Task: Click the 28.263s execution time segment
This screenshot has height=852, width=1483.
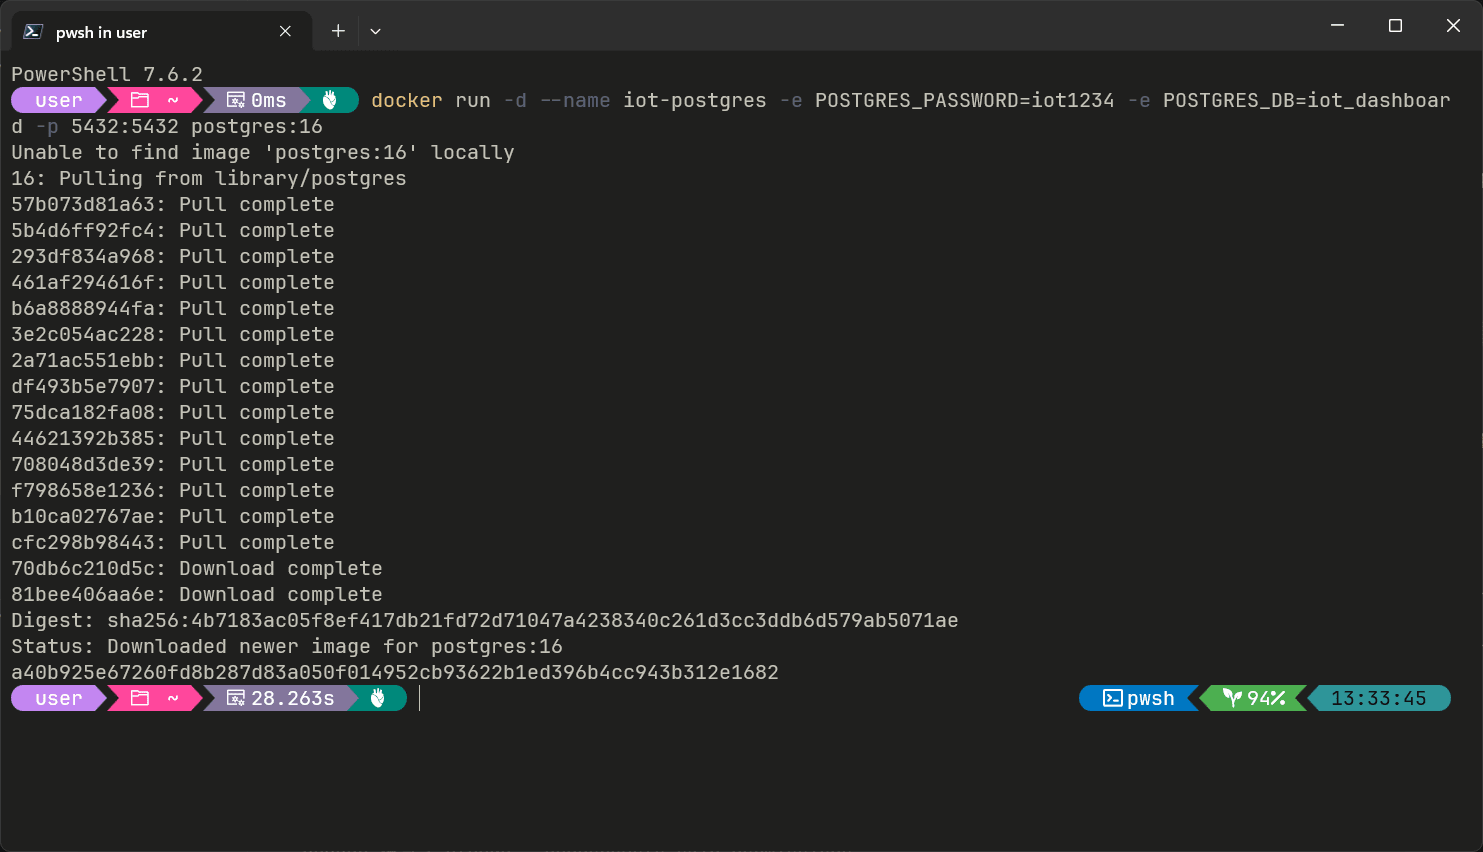Action: click(x=281, y=698)
